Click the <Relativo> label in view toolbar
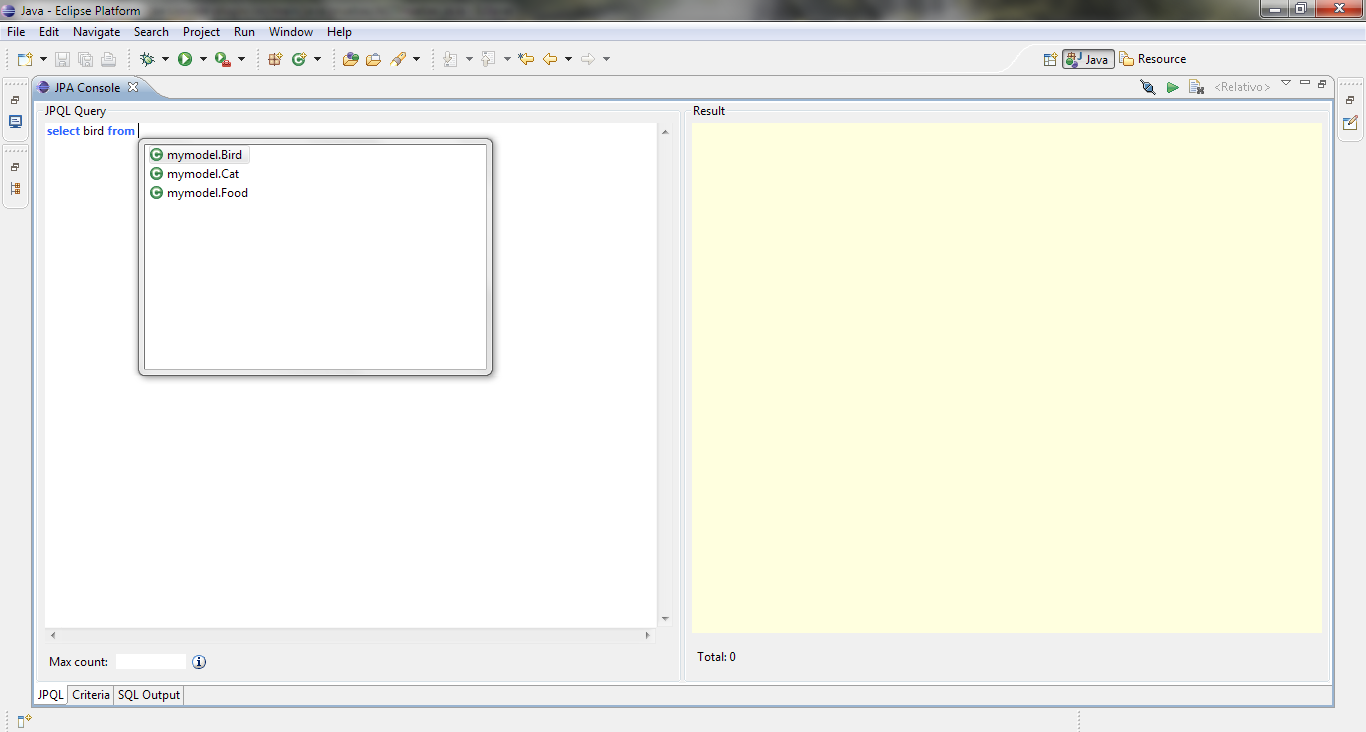Image resolution: width=1366 pixels, height=732 pixels. point(1242,88)
